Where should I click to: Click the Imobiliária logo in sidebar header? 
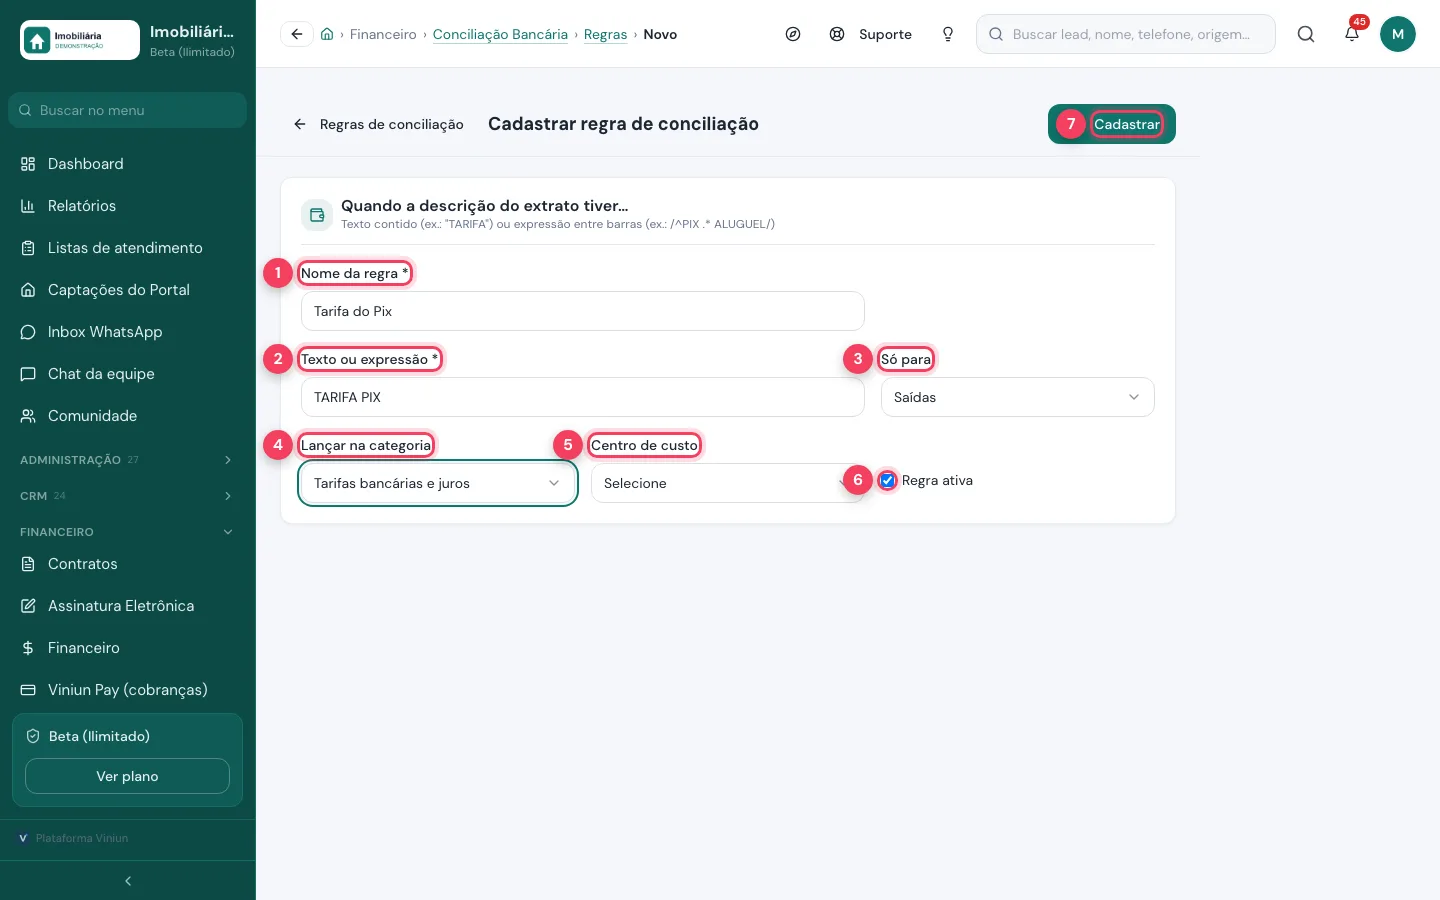[80, 40]
